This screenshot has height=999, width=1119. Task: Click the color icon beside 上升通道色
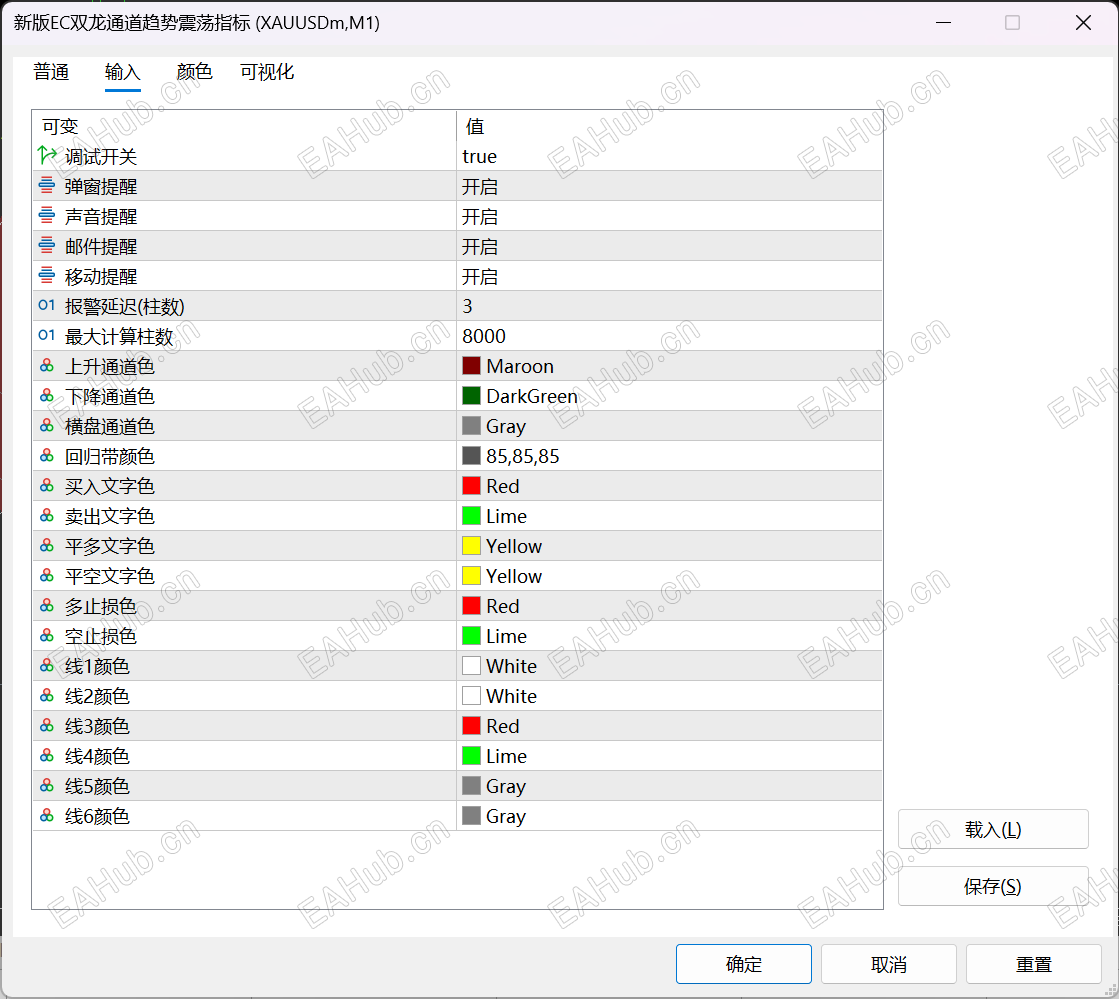(x=46, y=365)
